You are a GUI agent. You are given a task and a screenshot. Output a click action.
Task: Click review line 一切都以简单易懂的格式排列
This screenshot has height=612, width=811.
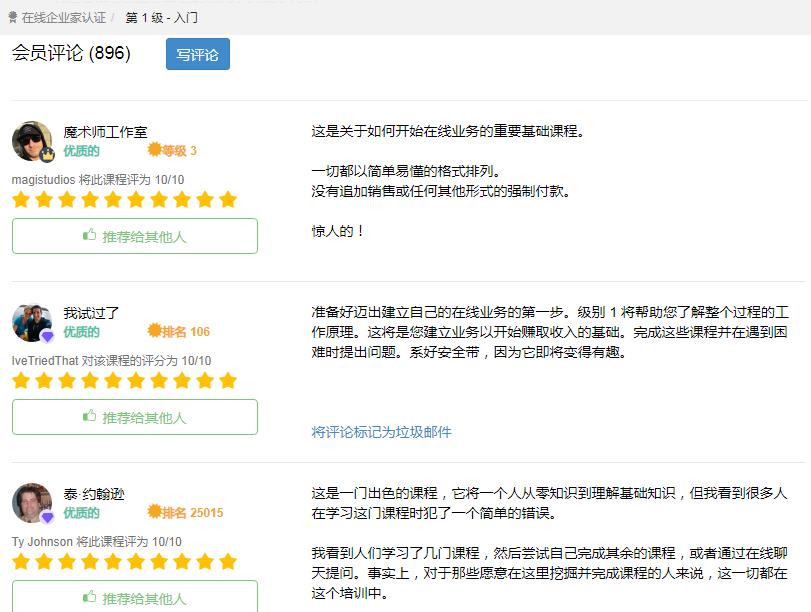(x=406, y=171)
